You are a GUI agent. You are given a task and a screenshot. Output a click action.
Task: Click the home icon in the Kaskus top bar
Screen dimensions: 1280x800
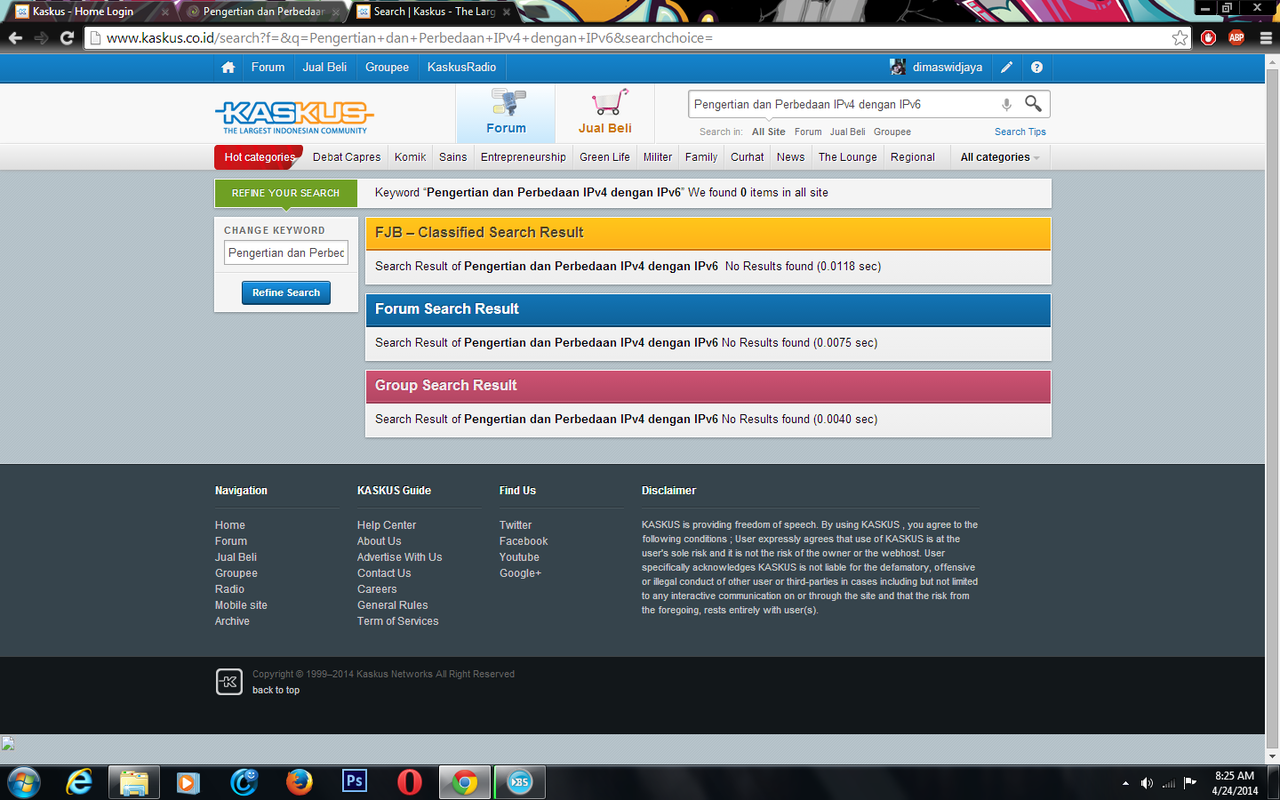point(228,67)
